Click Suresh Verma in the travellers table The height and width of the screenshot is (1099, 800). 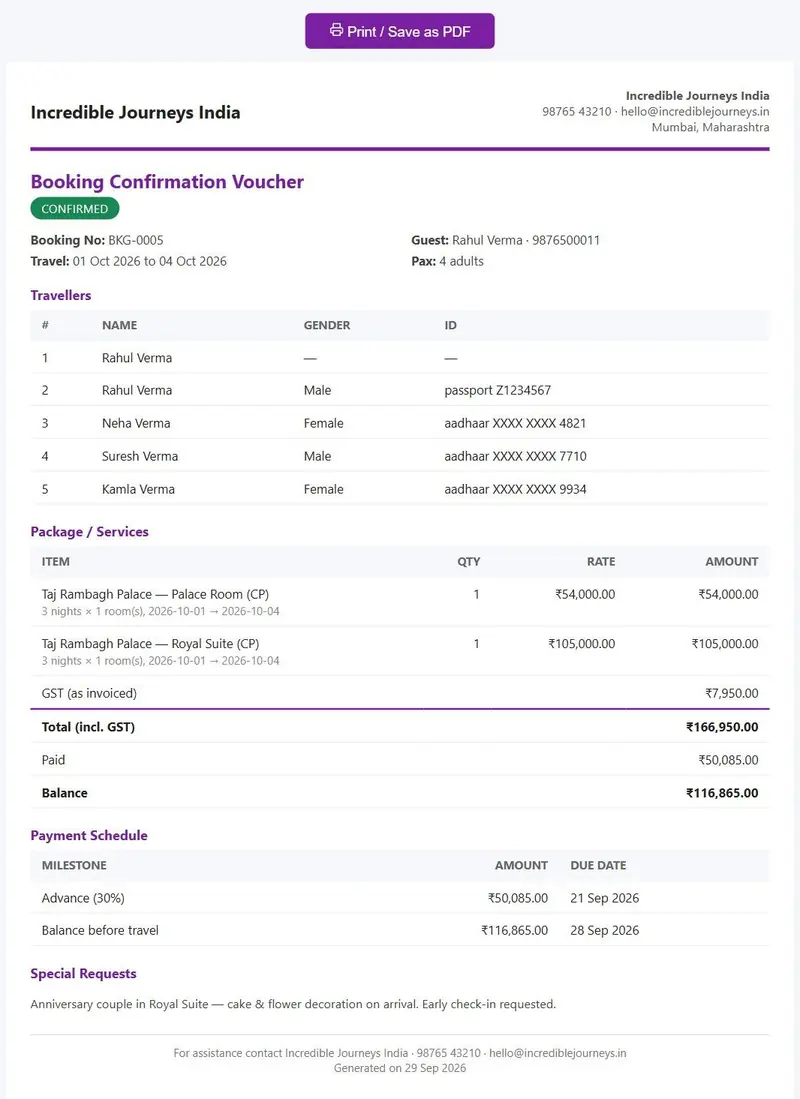pyautogui.click(x=140, y=456)
